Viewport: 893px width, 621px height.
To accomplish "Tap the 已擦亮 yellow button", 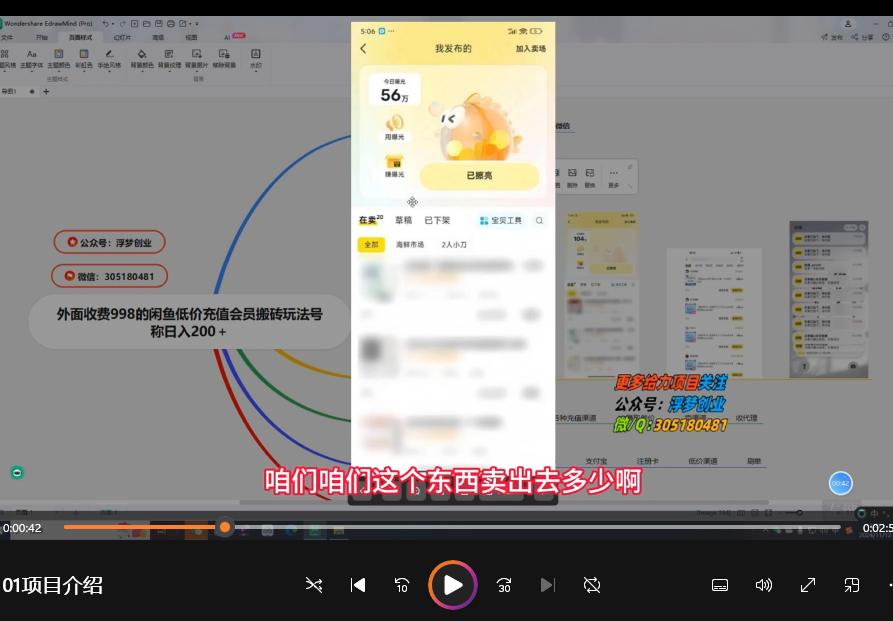I will (480, 175).
